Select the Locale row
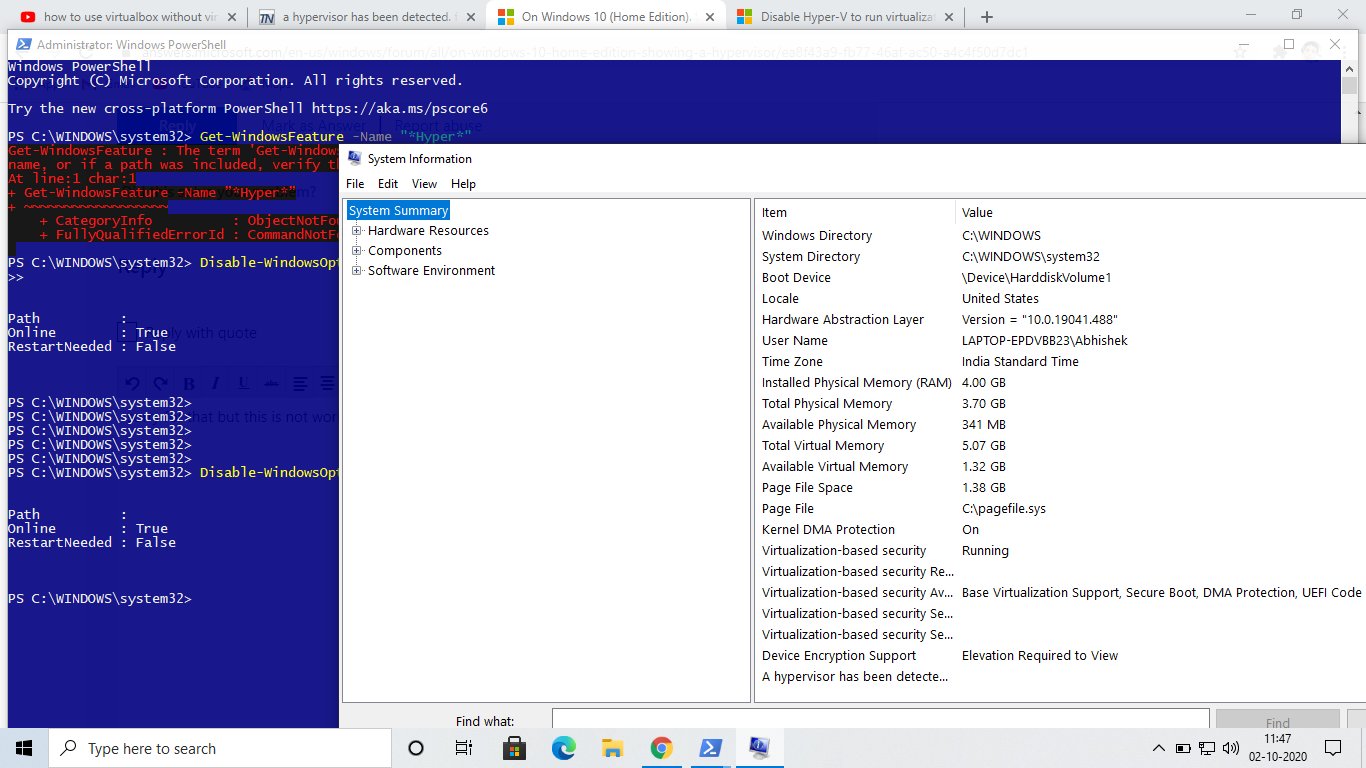This screenshot has height=768, width=1366. 1061,299
